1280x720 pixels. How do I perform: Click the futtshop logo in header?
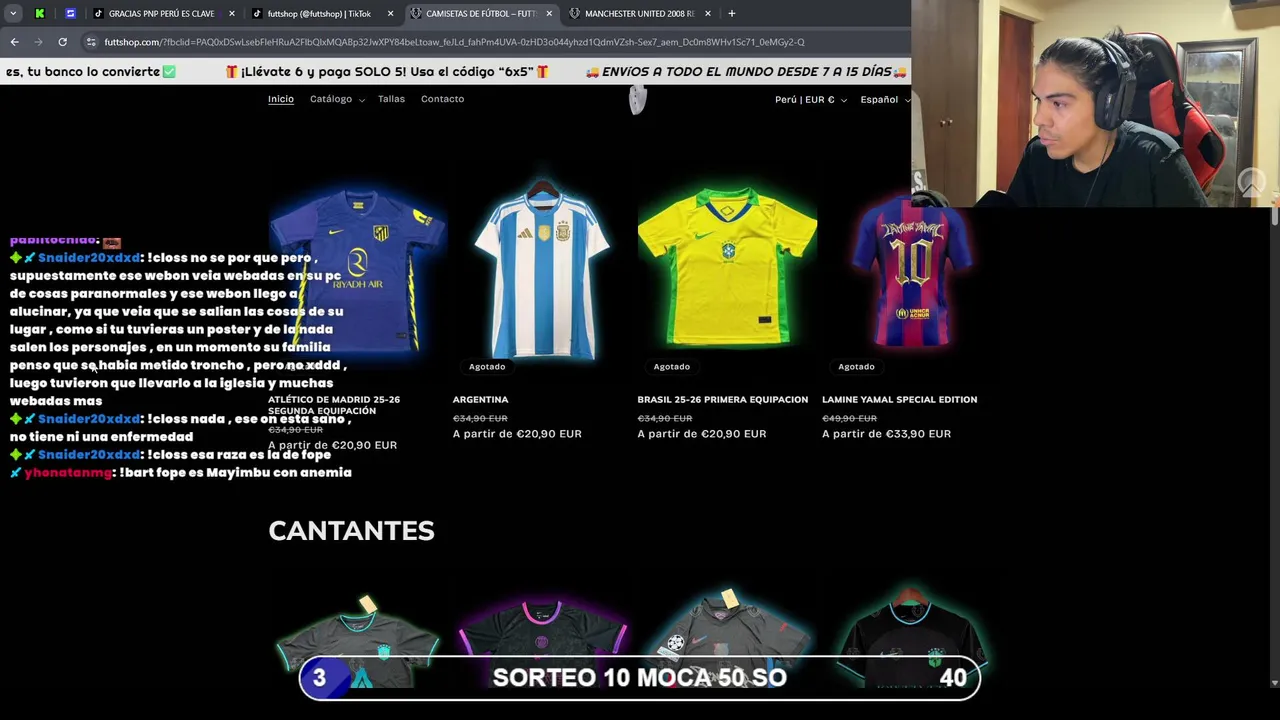tap(638, 99)
